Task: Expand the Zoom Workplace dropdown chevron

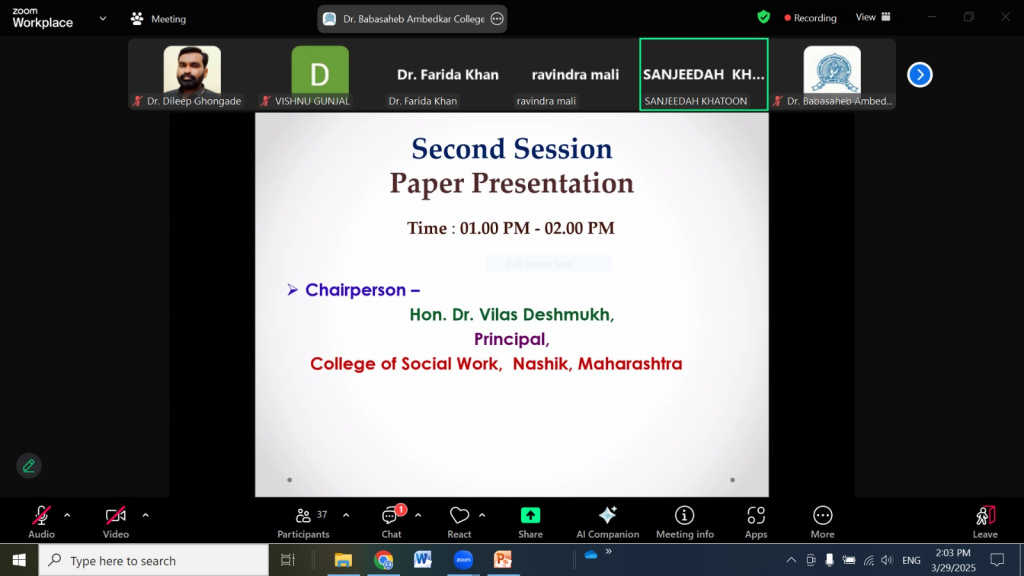Action: click(x=102, y=18)
